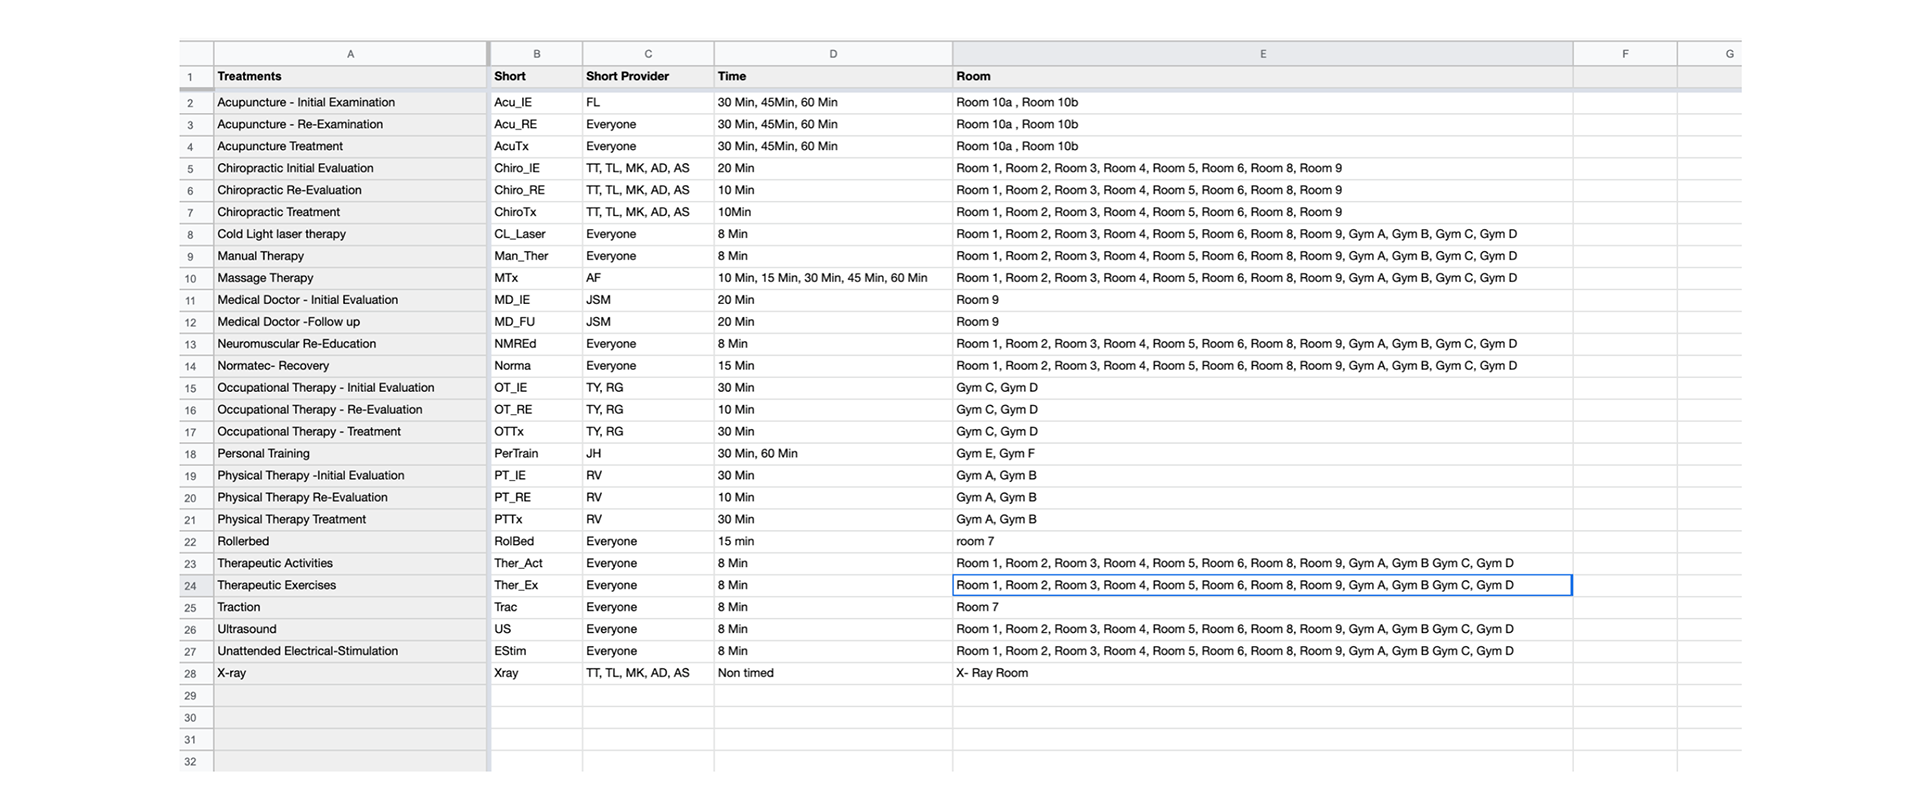Click the 'Xray' short code cell
1920x808 pixels.
(x=537, y=674)
